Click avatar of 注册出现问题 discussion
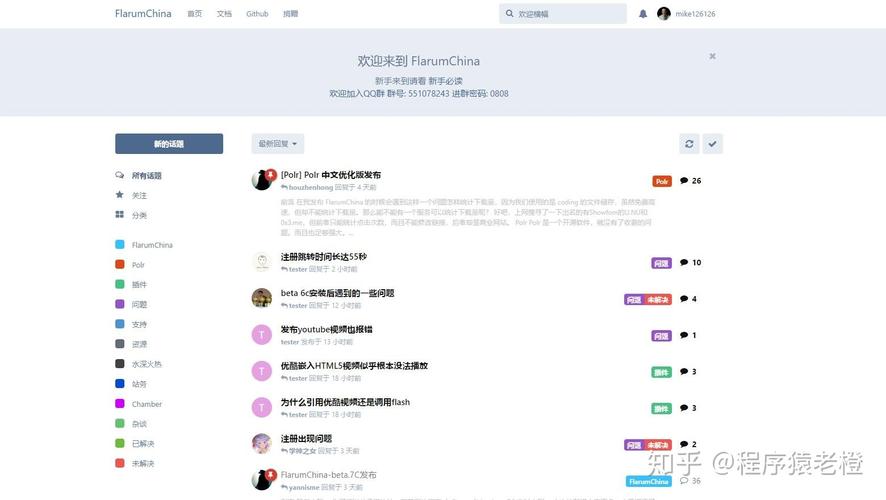Image resolution: width=886 pixels, height=500 pixels. click(262, 444)
